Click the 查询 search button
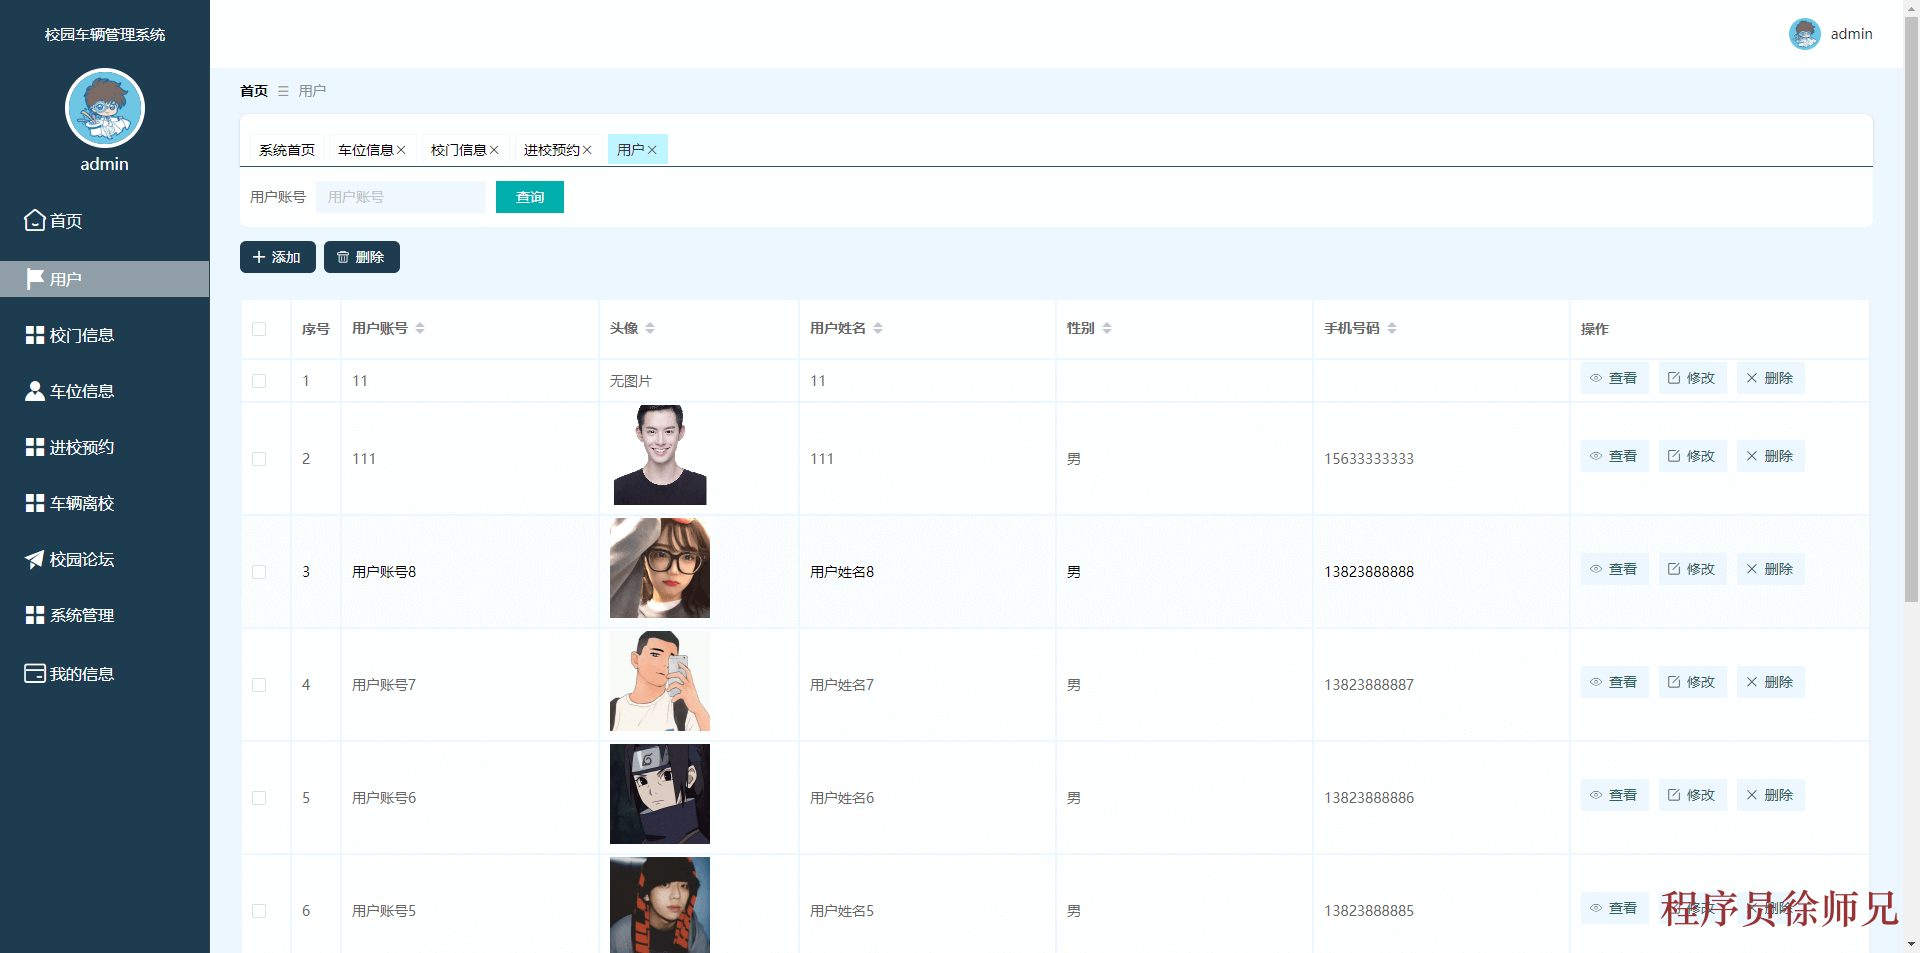 pos(529,197)
